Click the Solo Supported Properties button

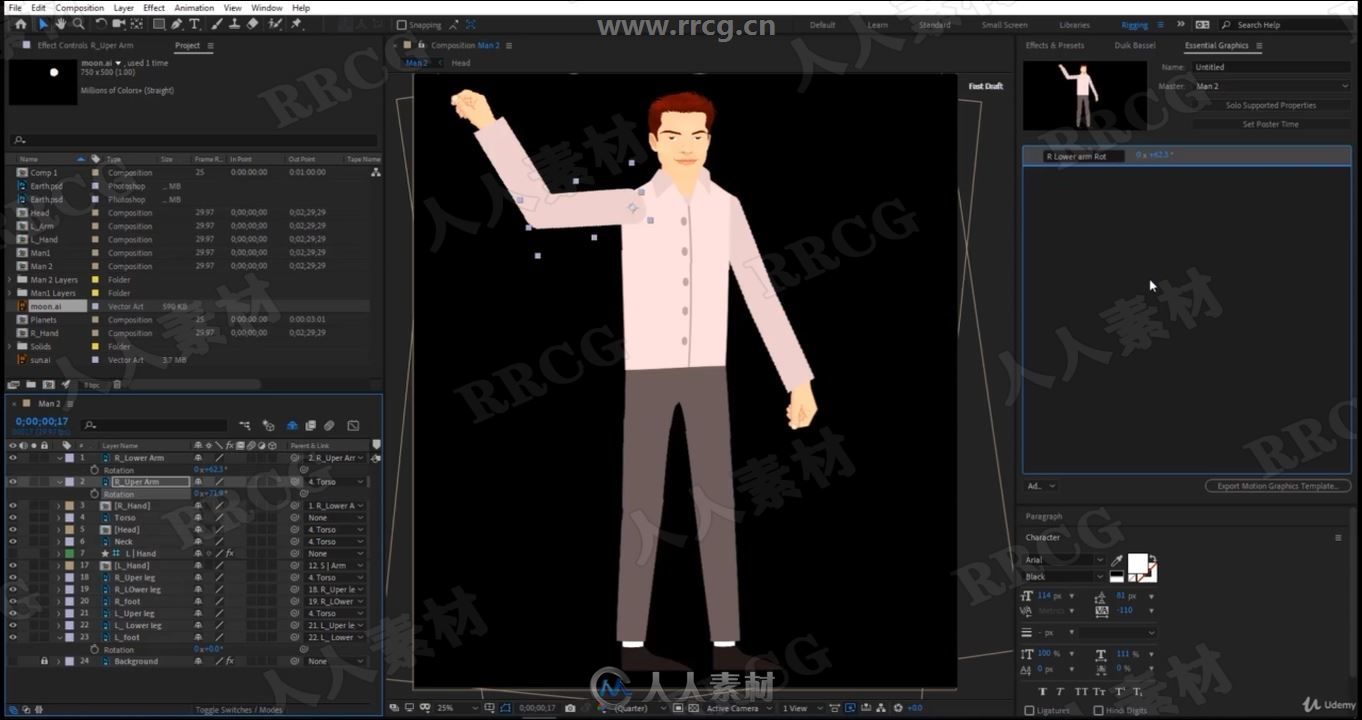pyautogui.click(x=1271, y=105)
